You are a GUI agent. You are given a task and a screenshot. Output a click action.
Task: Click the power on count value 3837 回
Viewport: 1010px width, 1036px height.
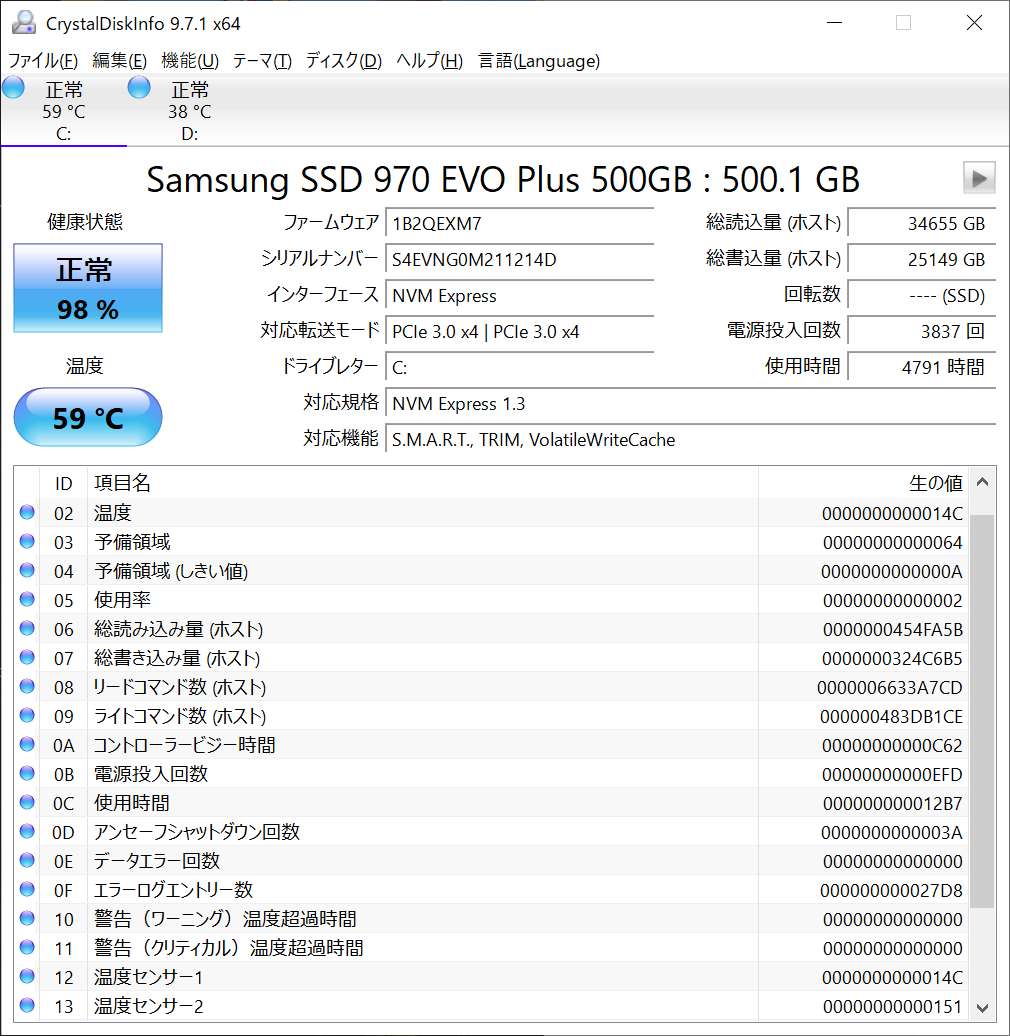pos(921,331)
